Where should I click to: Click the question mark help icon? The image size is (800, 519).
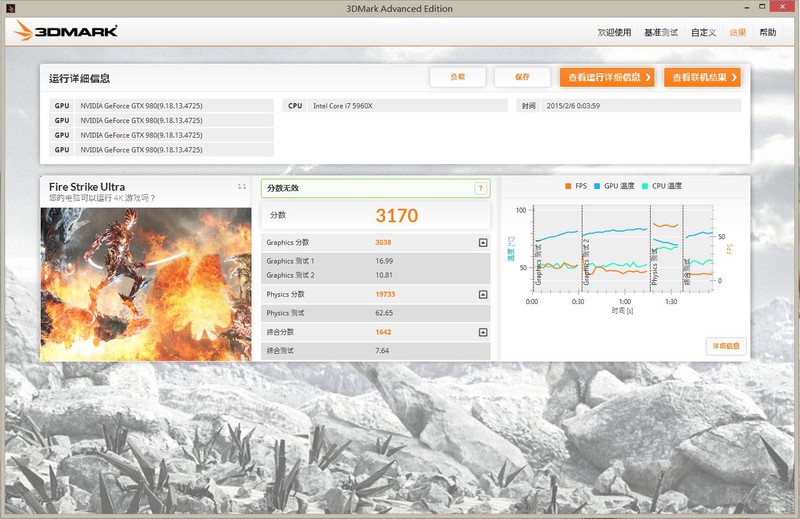480,188
